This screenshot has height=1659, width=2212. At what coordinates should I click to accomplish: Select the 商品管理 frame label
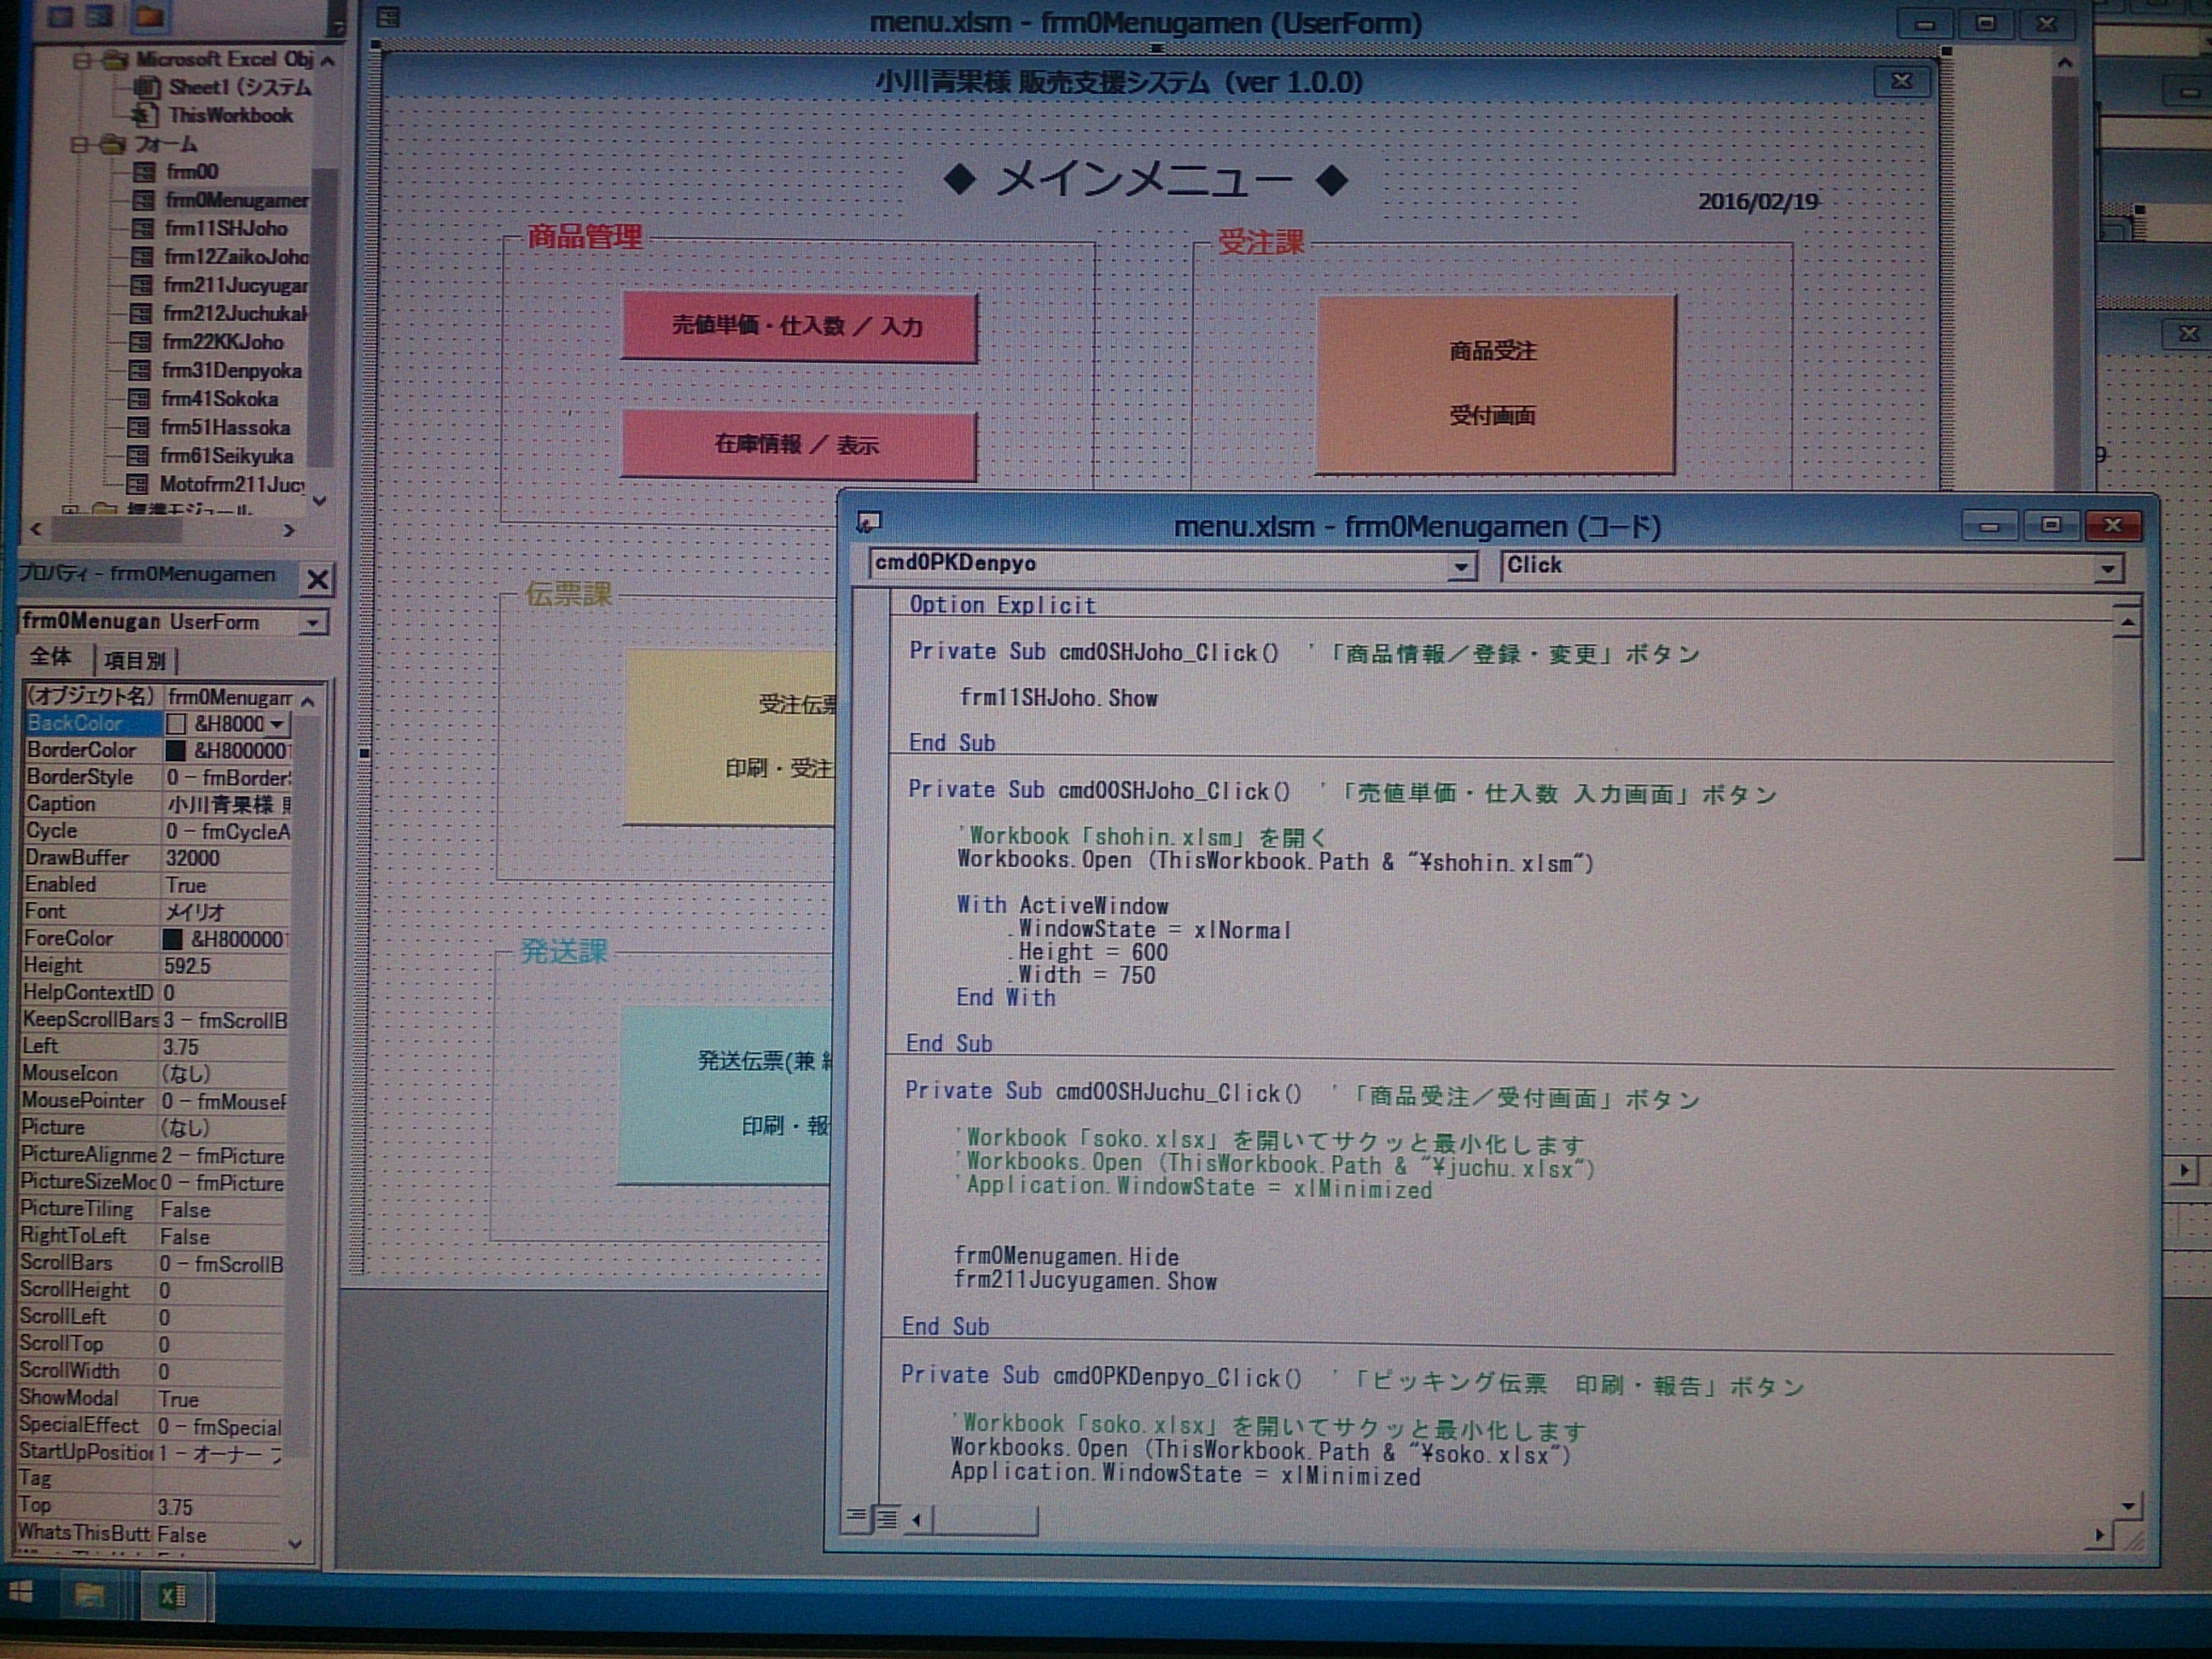[585, 237]
